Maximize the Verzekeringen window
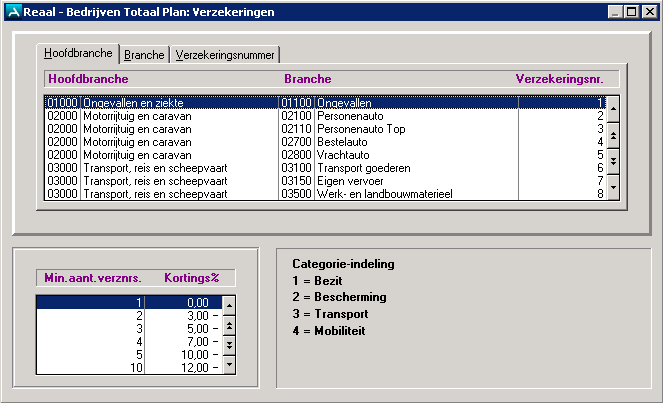Screen dimensions: 663x403 click(x=631, y=11)
